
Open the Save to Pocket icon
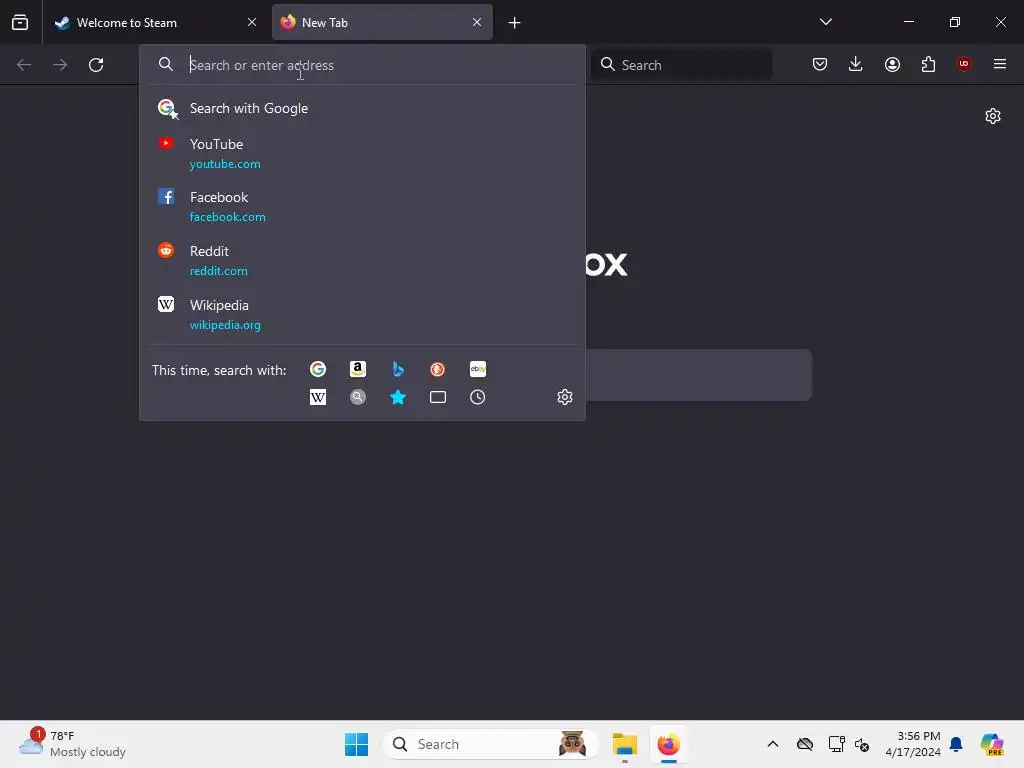820,64
